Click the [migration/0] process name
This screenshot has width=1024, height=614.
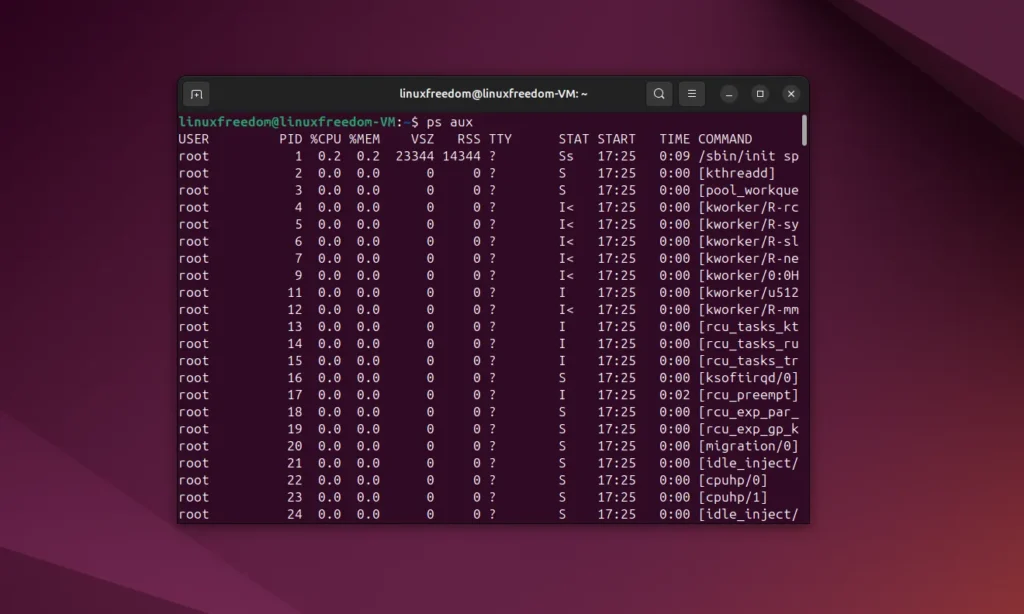[x=748, y=445]
